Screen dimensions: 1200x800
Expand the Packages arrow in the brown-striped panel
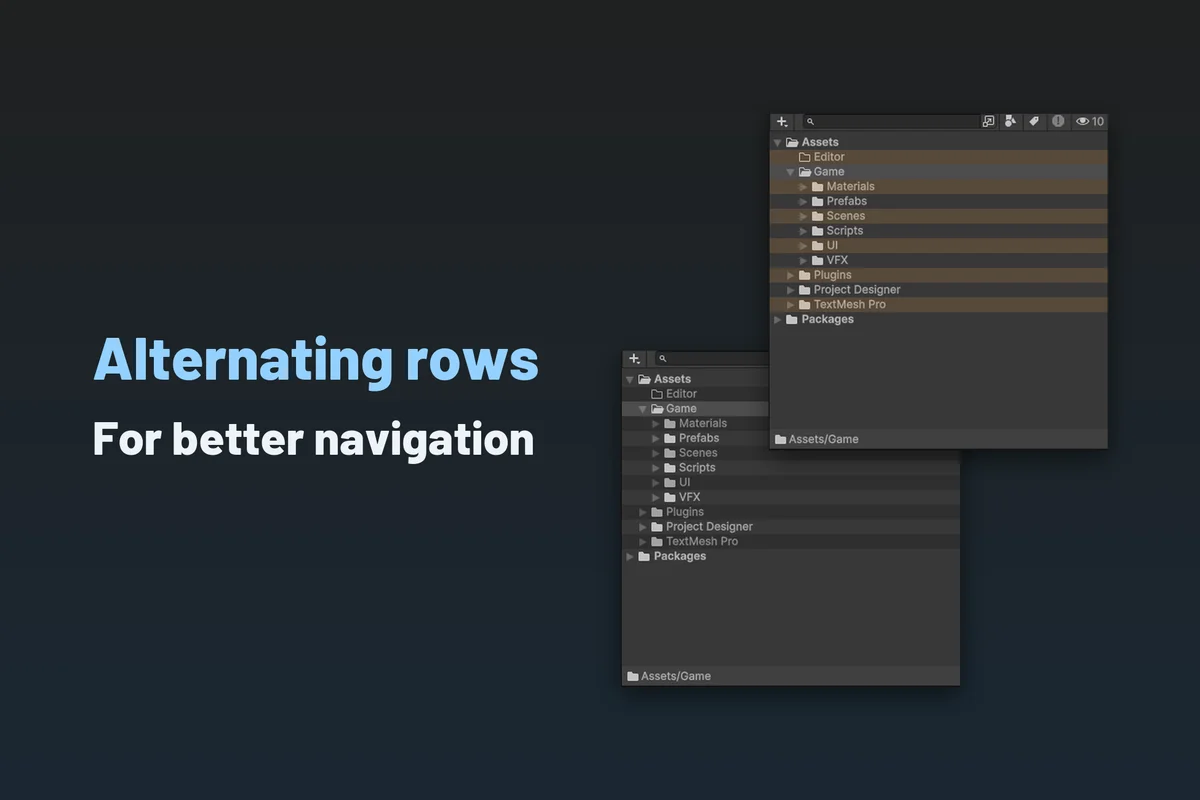pyautogui.click(x=778, y=320)
